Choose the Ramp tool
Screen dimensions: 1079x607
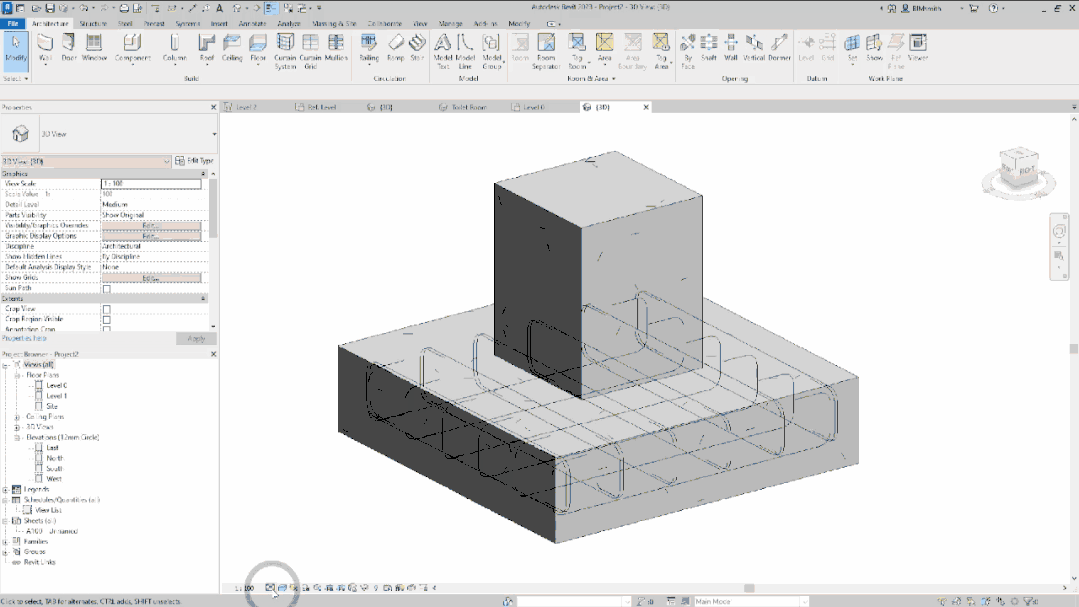click(396, 48)
